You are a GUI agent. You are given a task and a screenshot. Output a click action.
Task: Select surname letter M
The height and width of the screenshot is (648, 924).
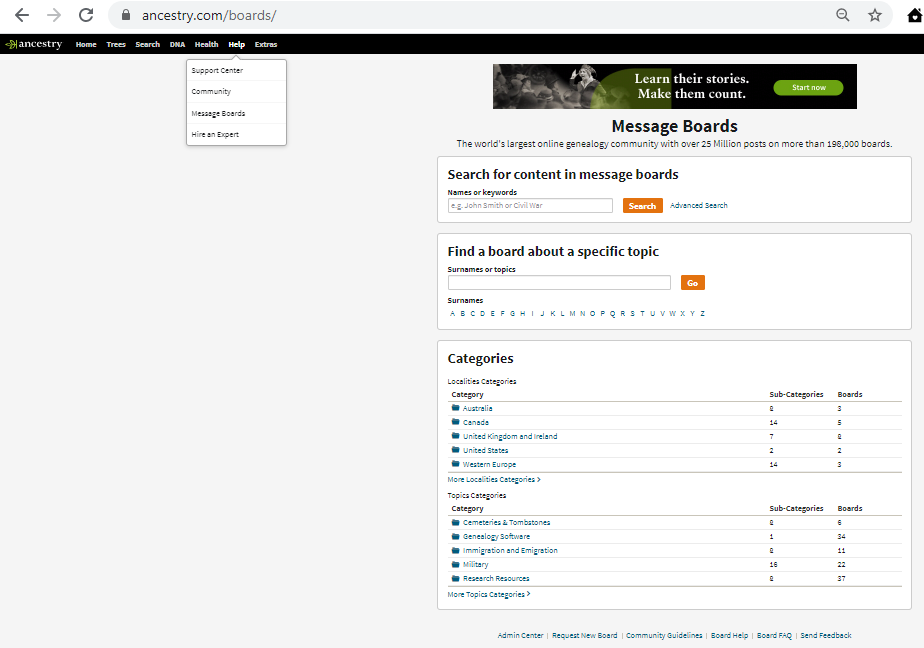(572, 313)
